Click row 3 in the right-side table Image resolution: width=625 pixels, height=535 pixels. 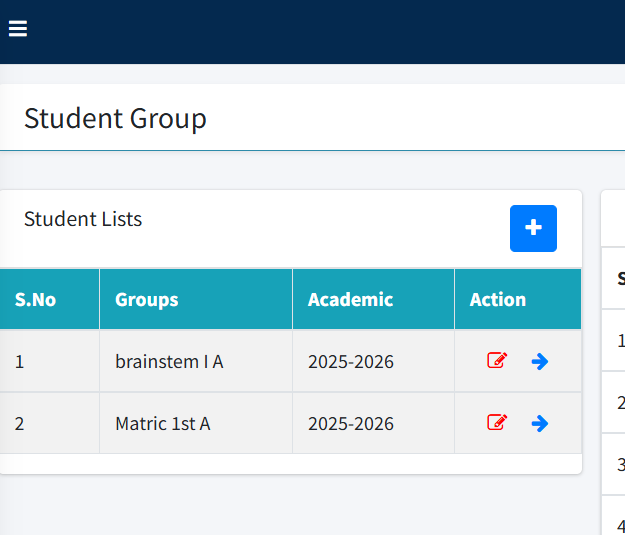point(620,464)
